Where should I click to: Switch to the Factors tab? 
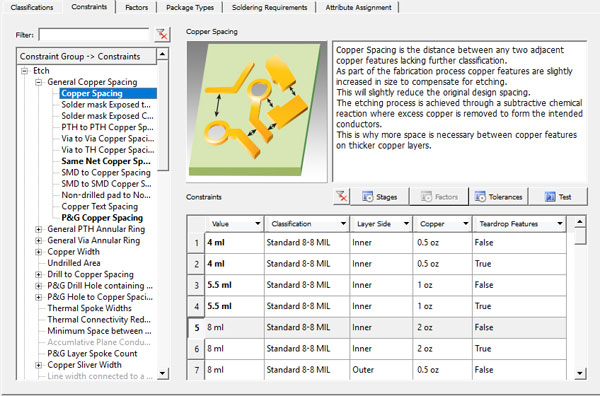137,7
